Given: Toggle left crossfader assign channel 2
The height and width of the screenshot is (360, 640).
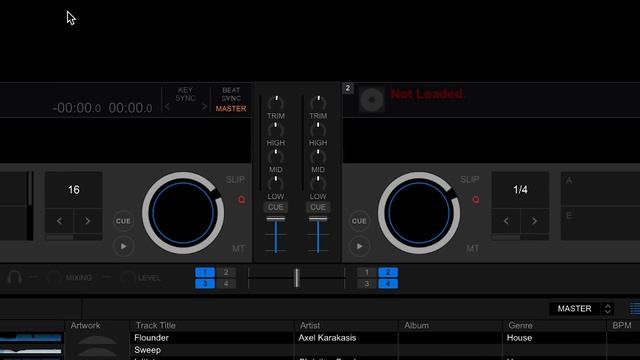Looking at the screenshot, I should (226, 272).
